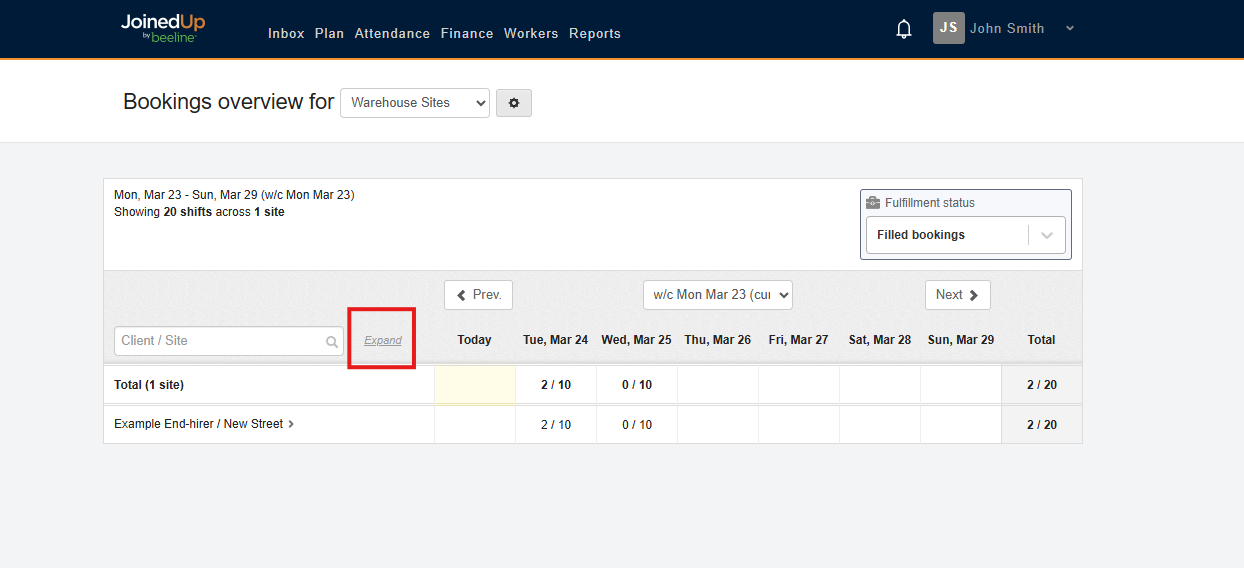This screenshot has width=1244, height=568.
Task: Open the Warehouse Sites dropdown
Action: pyautogui.click(x=415, y=103)
